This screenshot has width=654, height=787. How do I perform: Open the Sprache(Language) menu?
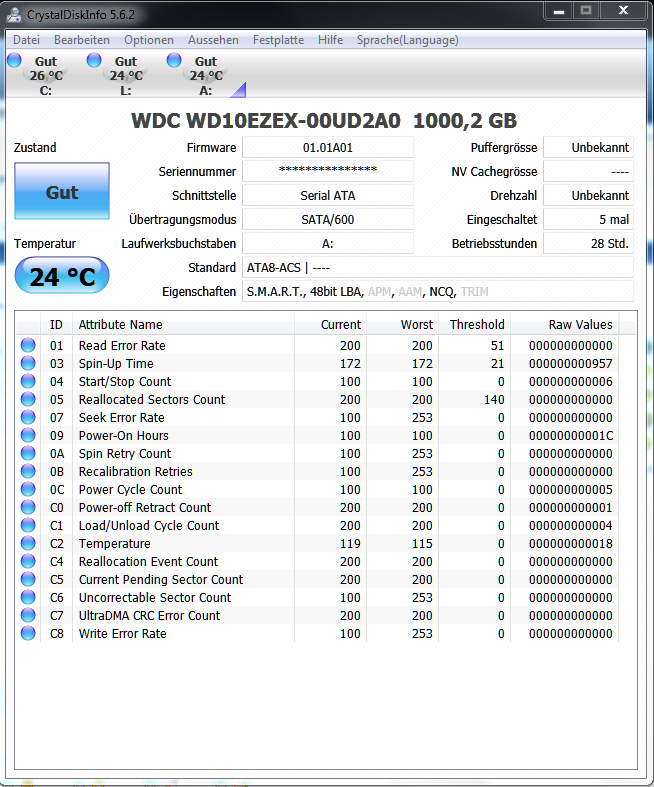point(408,40)
